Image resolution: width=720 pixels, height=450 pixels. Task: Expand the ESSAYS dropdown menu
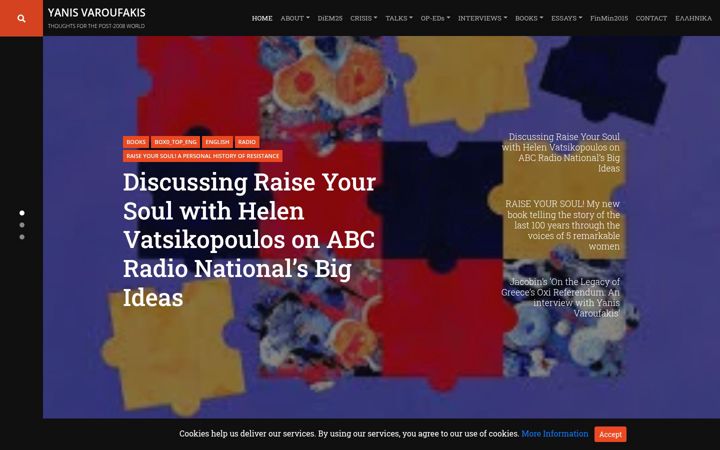(x=566, y=18)
